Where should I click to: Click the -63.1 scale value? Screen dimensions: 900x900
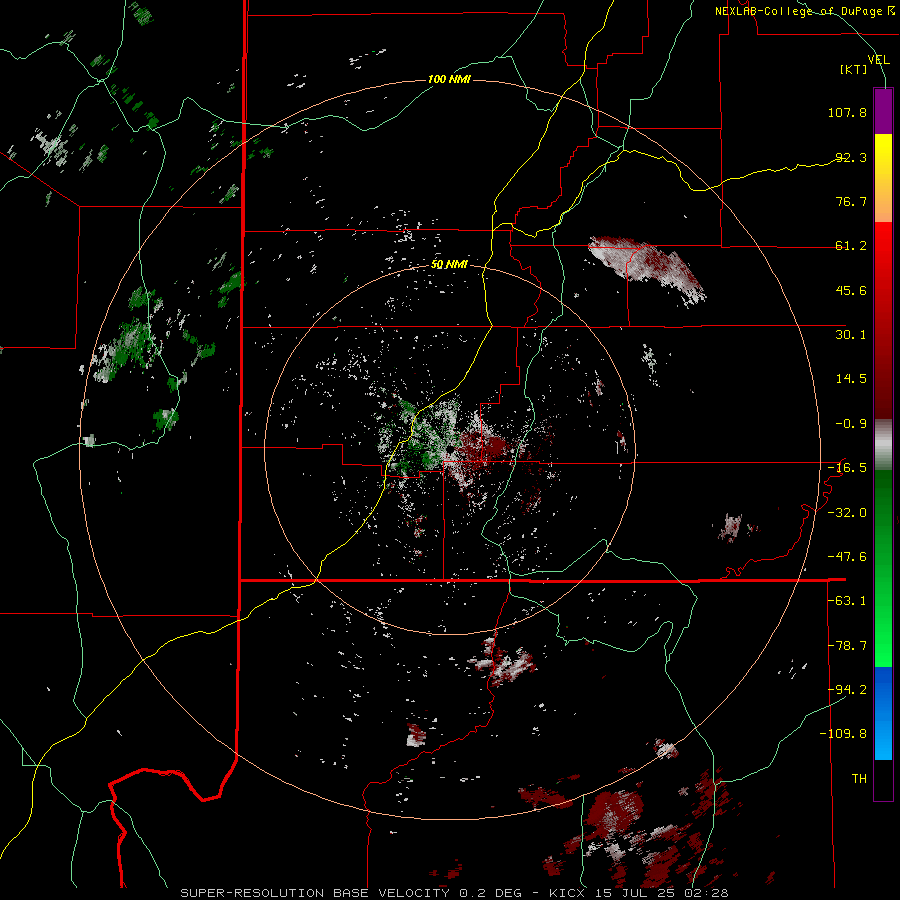847,601
